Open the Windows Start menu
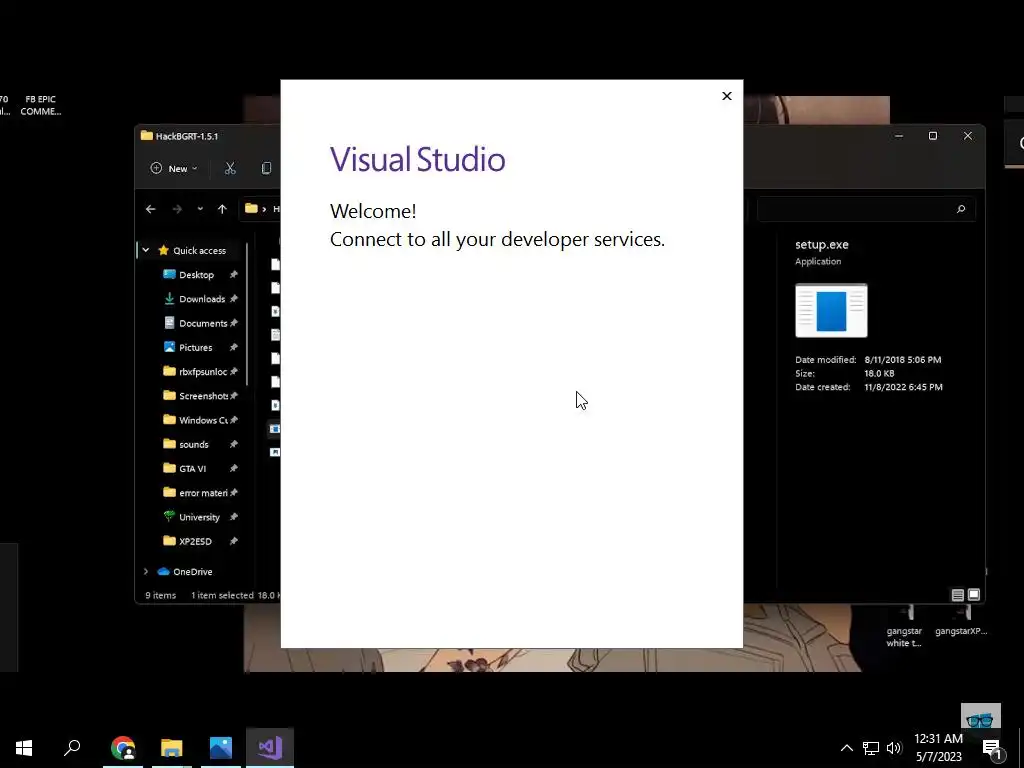The image size is (1024, 768). pyautogui.click(x=24, y=748)
